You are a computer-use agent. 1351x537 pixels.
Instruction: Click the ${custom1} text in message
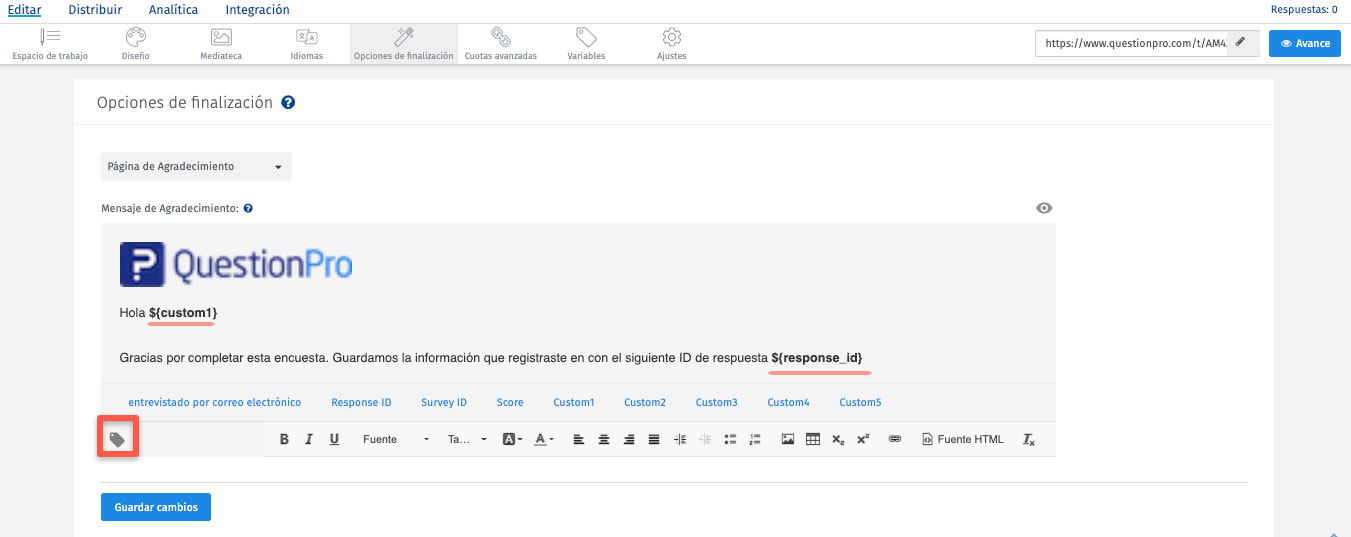(x=183, y=313)
